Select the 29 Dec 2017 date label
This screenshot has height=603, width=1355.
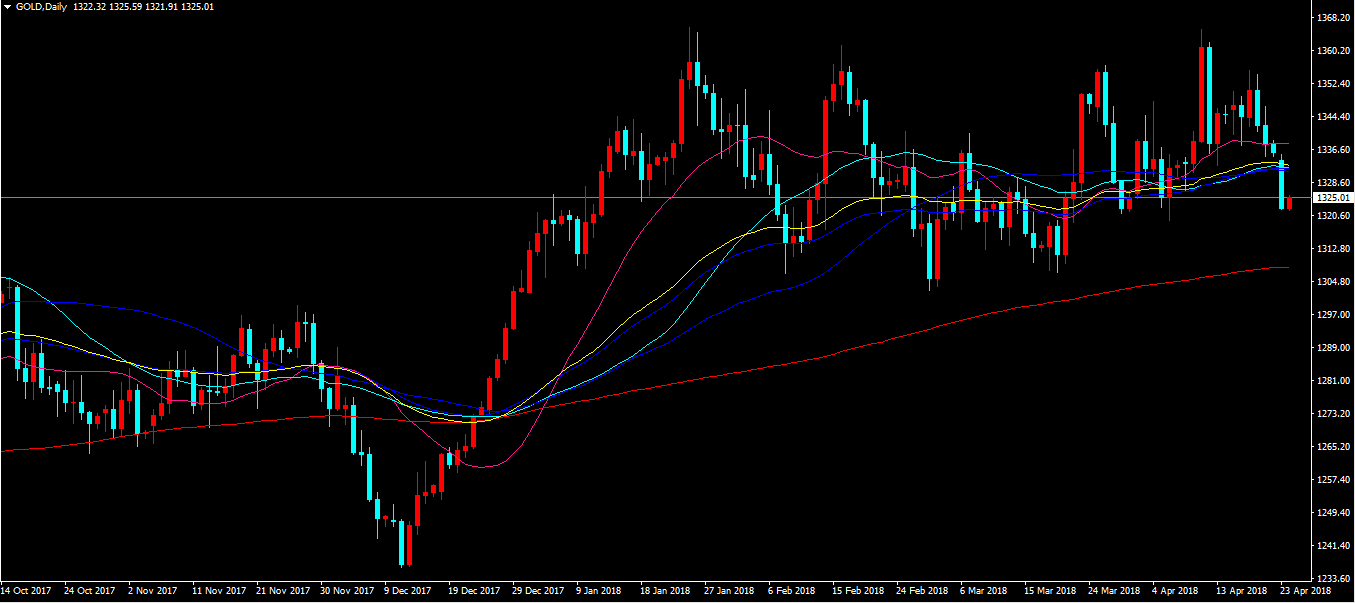click(x=540, y=591)
